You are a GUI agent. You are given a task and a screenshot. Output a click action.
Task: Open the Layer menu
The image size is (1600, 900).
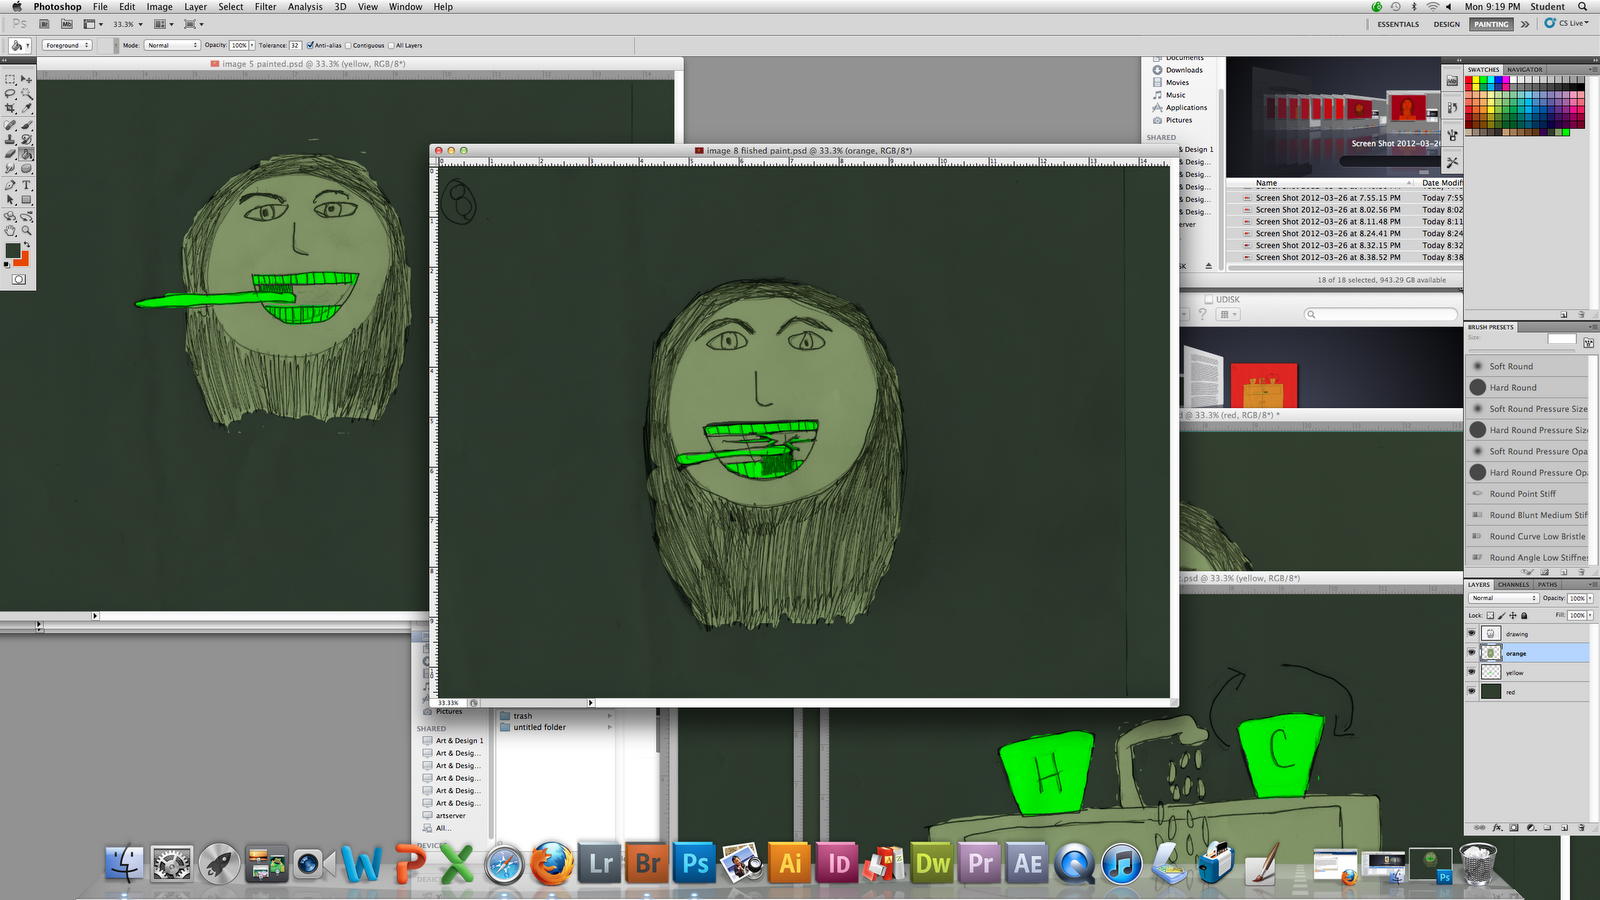pos(196,7)
